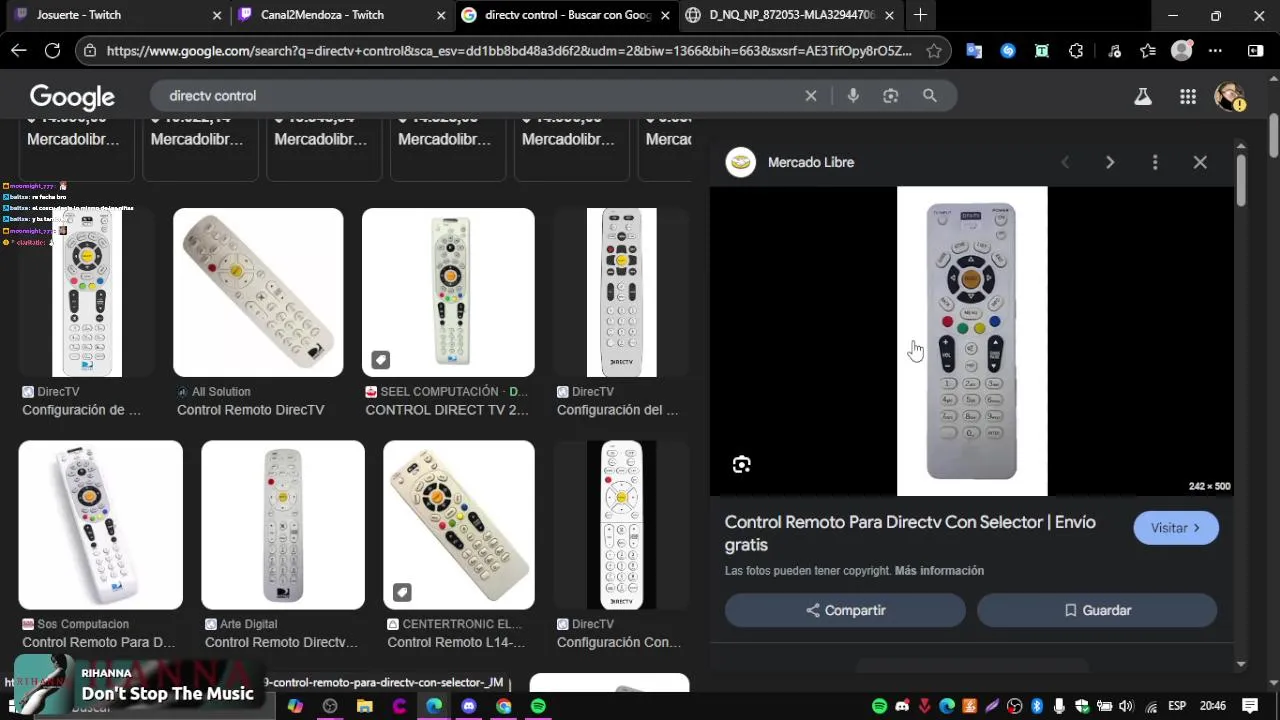Open the 20:46 clock in taskbar
Viewport: 1280px width, 720px height.
[1212, 706]
